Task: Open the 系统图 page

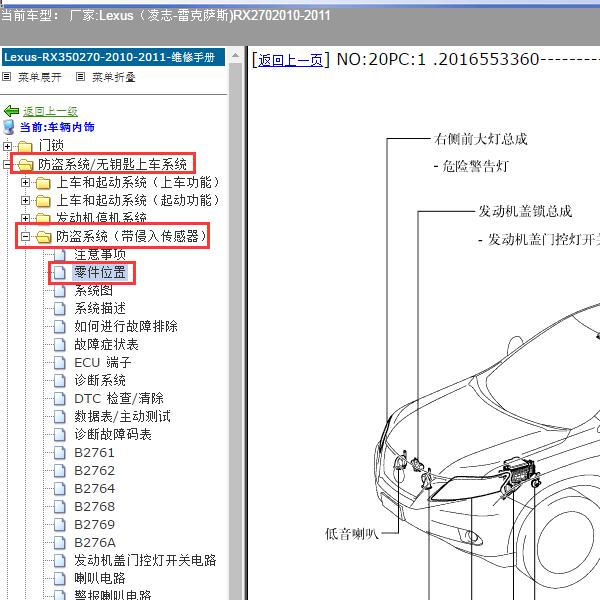Action: point(93,290)
